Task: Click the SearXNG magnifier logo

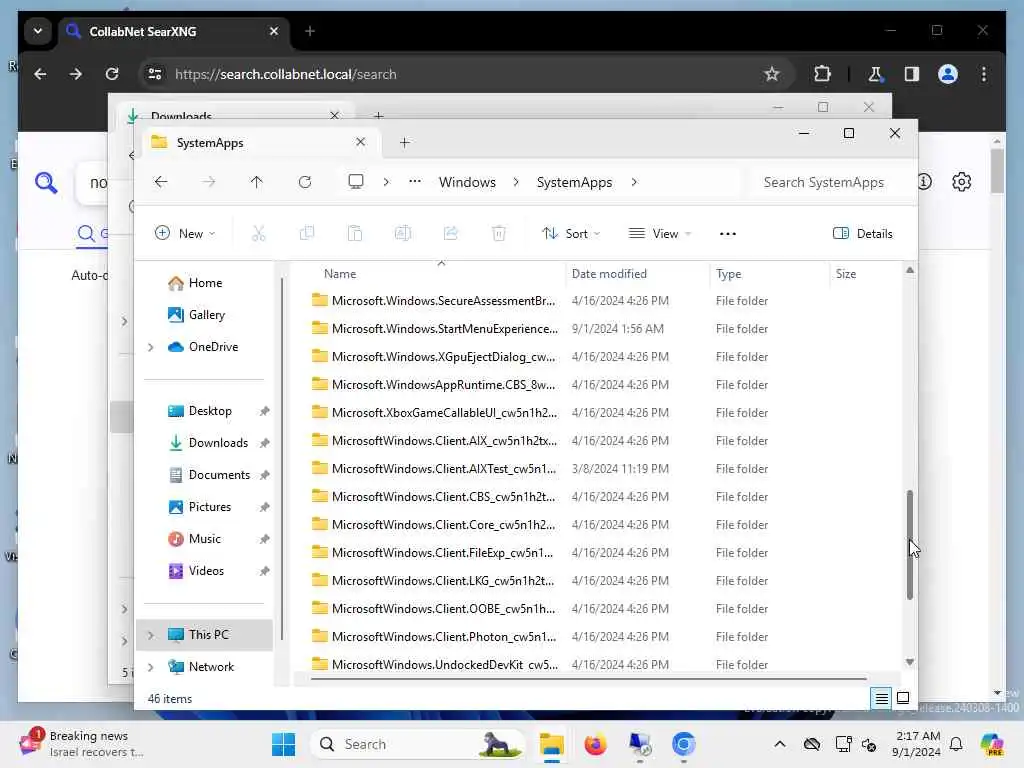Action: (46, 183)
